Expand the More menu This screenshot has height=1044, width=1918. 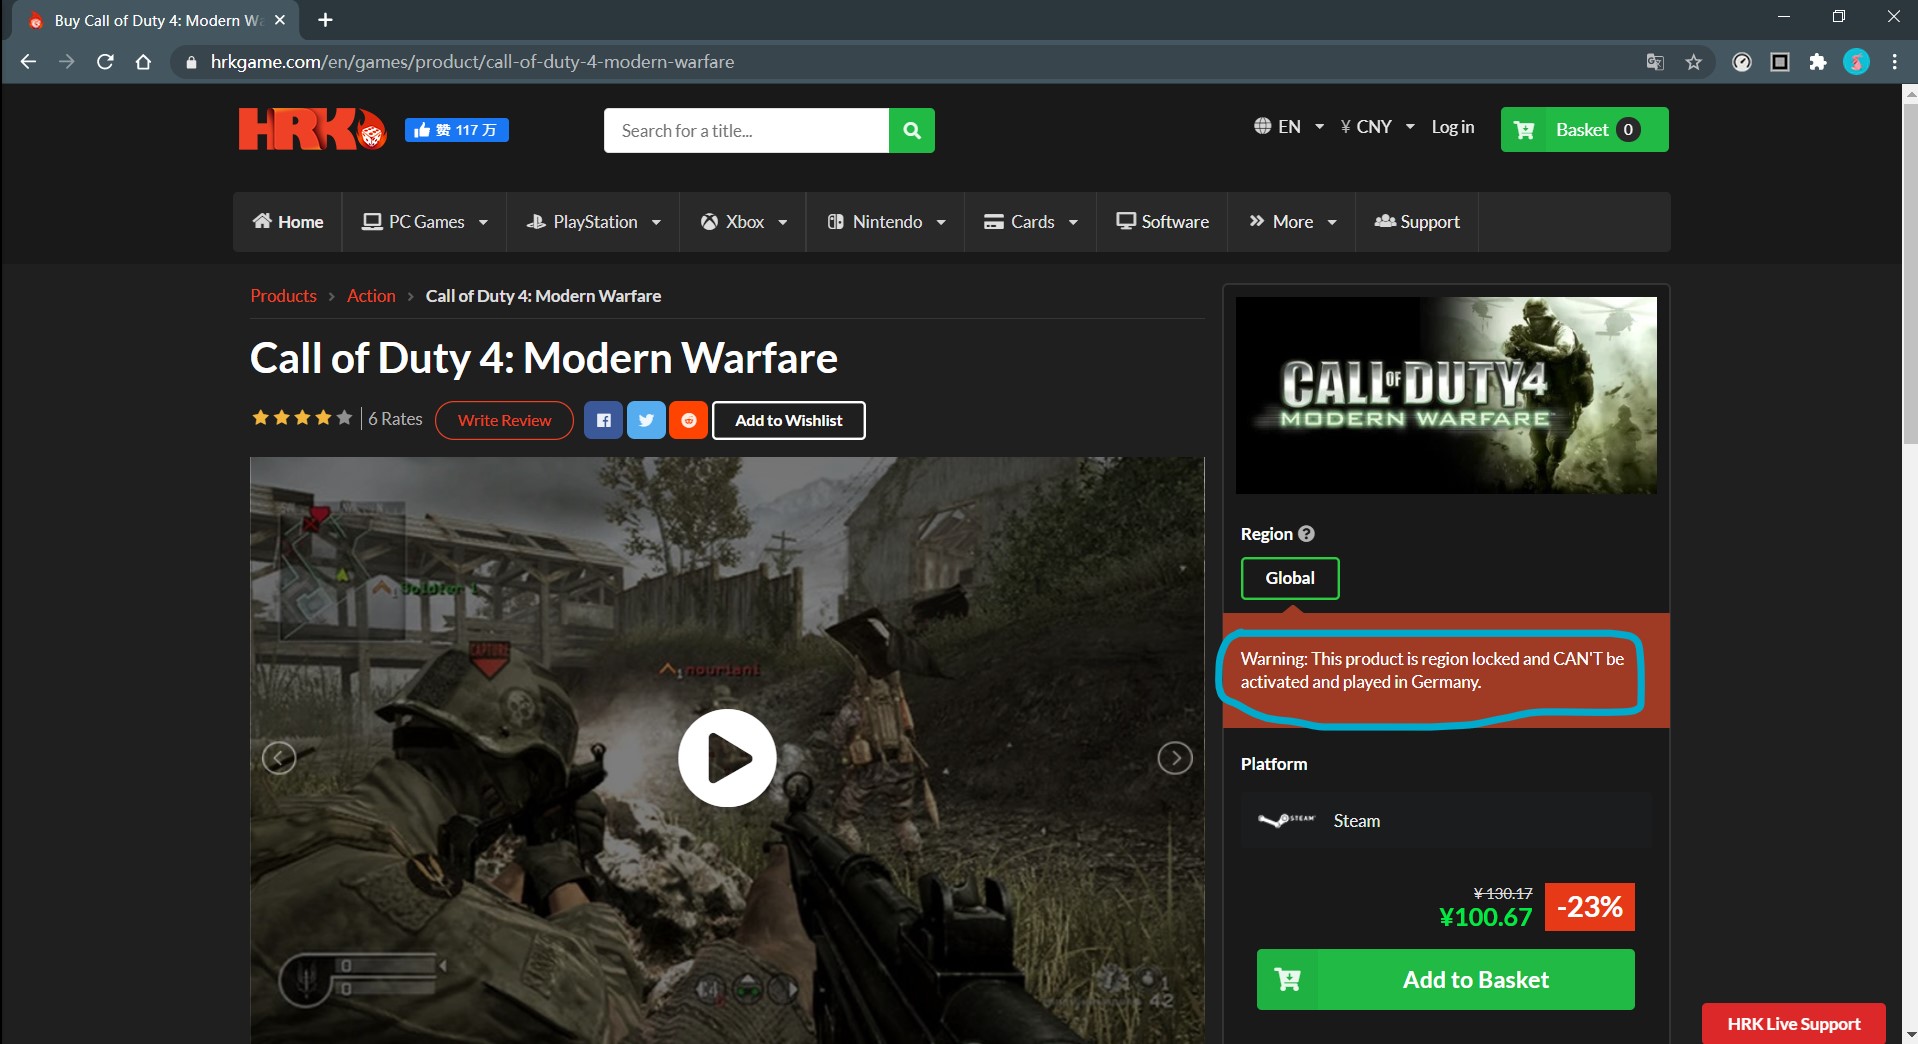(1292, 222)
